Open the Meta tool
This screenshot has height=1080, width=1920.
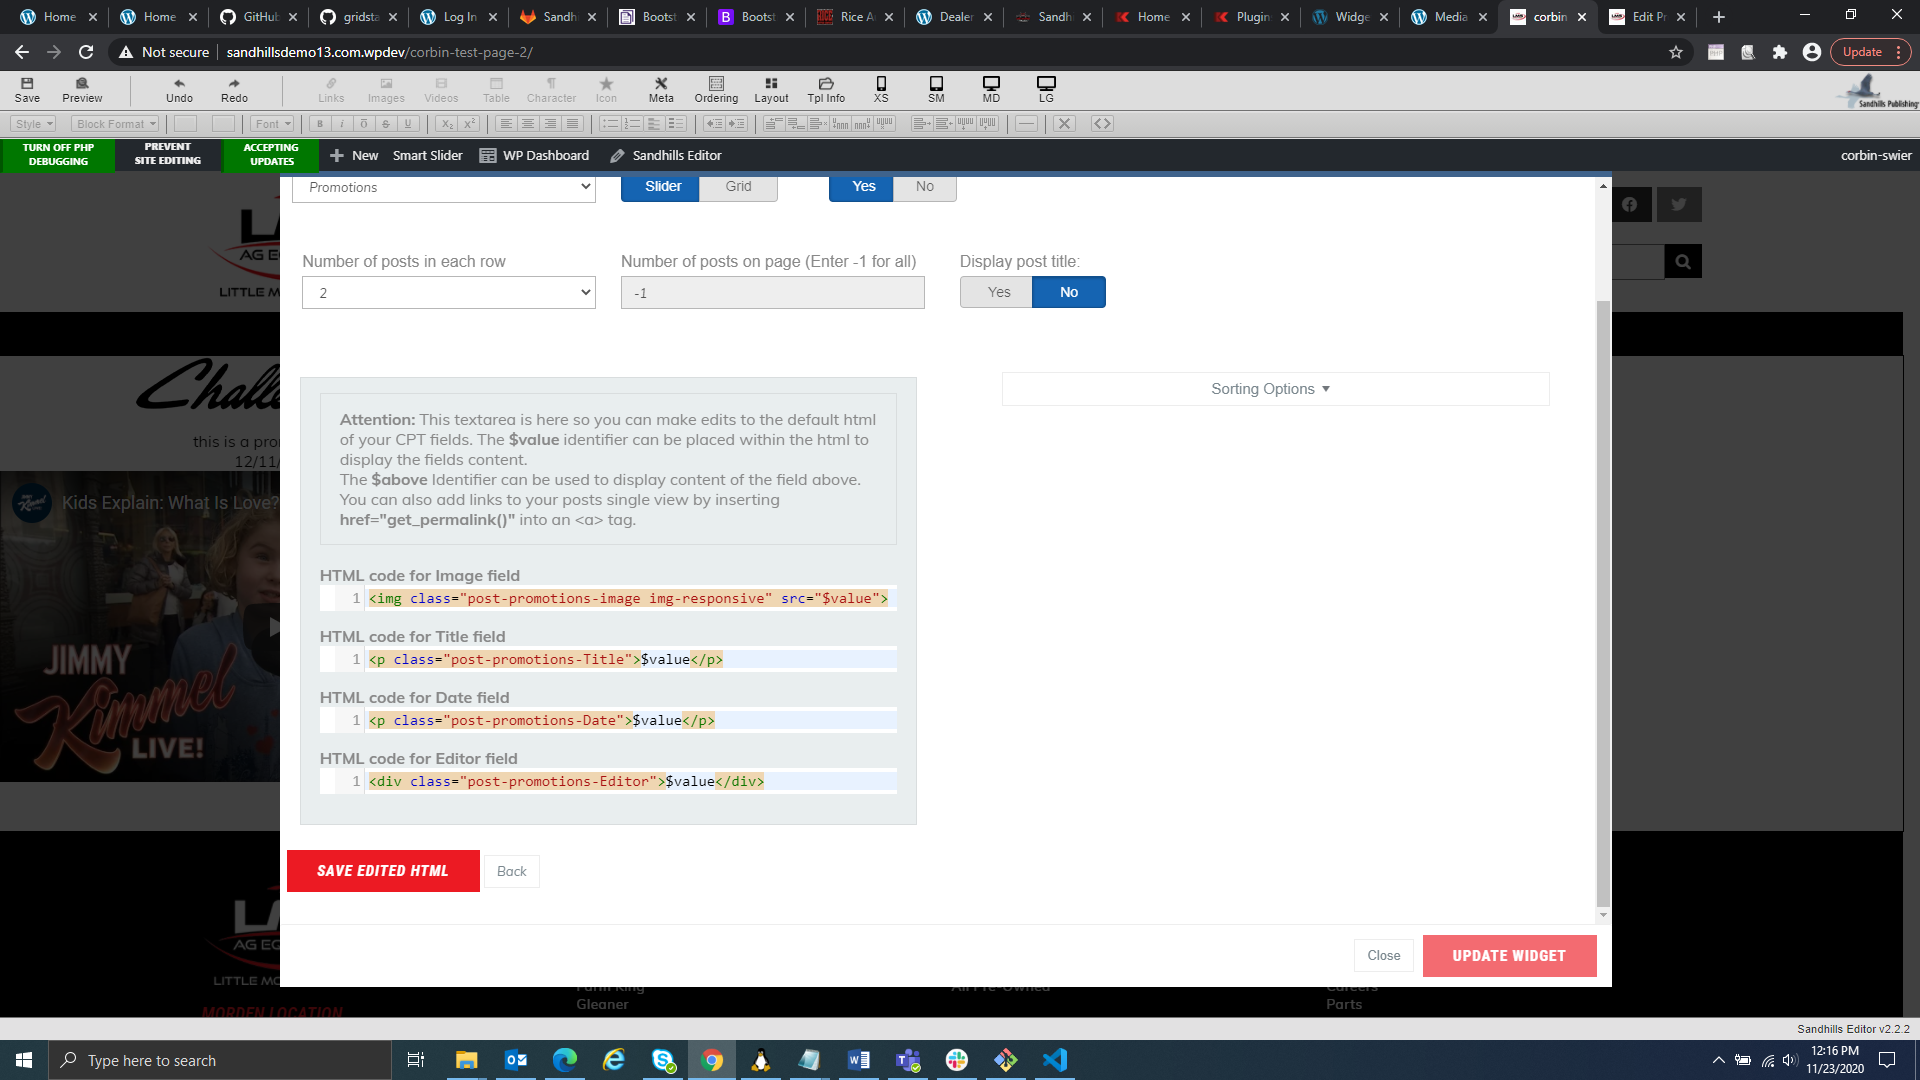tap(661, 89)
